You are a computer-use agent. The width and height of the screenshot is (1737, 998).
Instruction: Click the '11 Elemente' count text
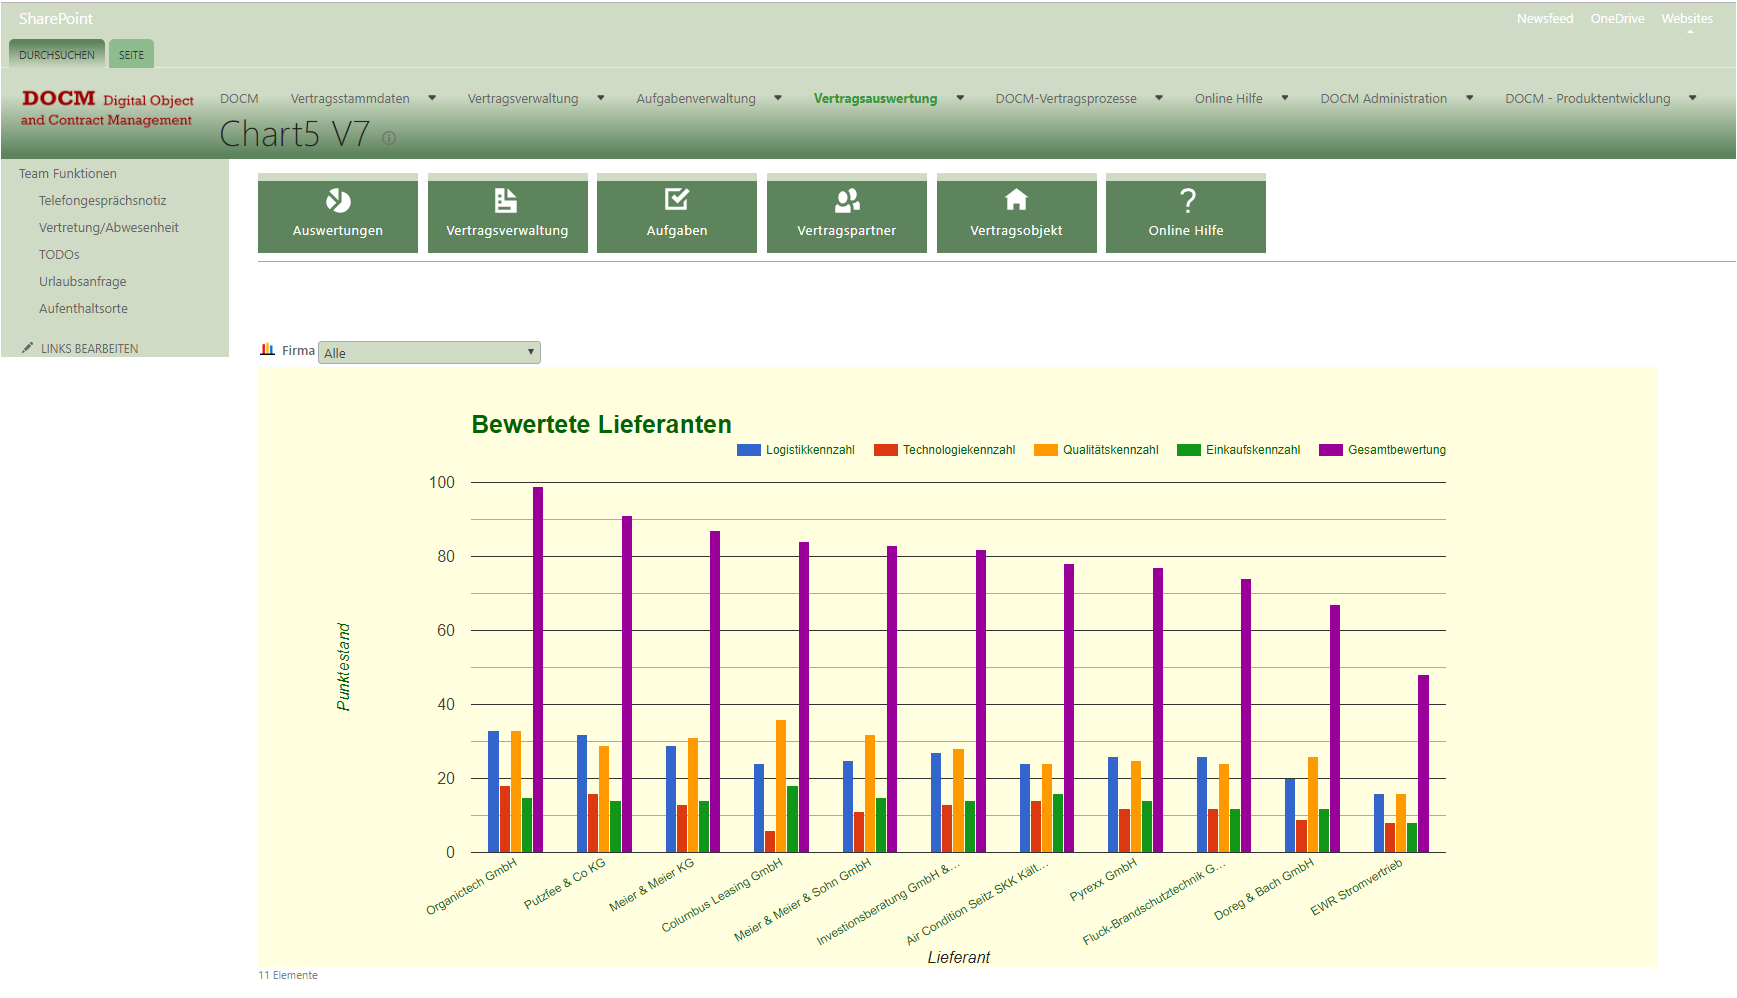288,975
